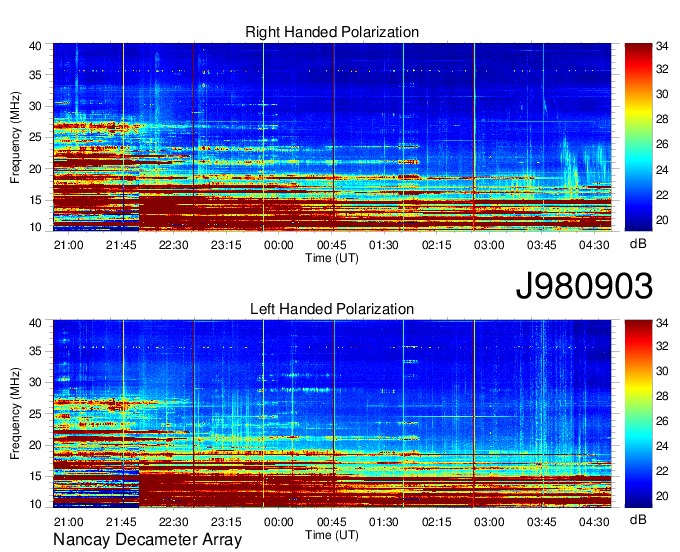Click the 20 MHz tick of the Left Handed plot
The width and height of the screenshot is (680, 552).
pos(35,445)
